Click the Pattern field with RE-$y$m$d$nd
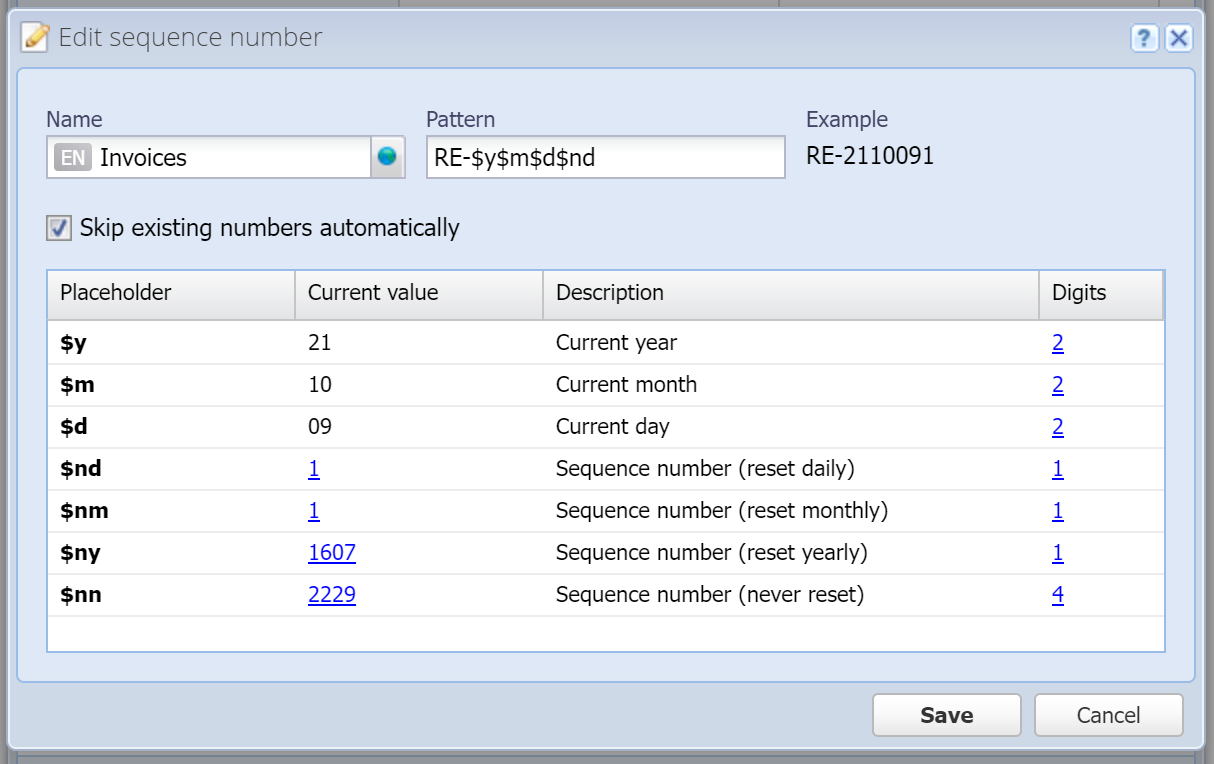The width and height of the screenshot is (1214, 764). coord(605,157)
